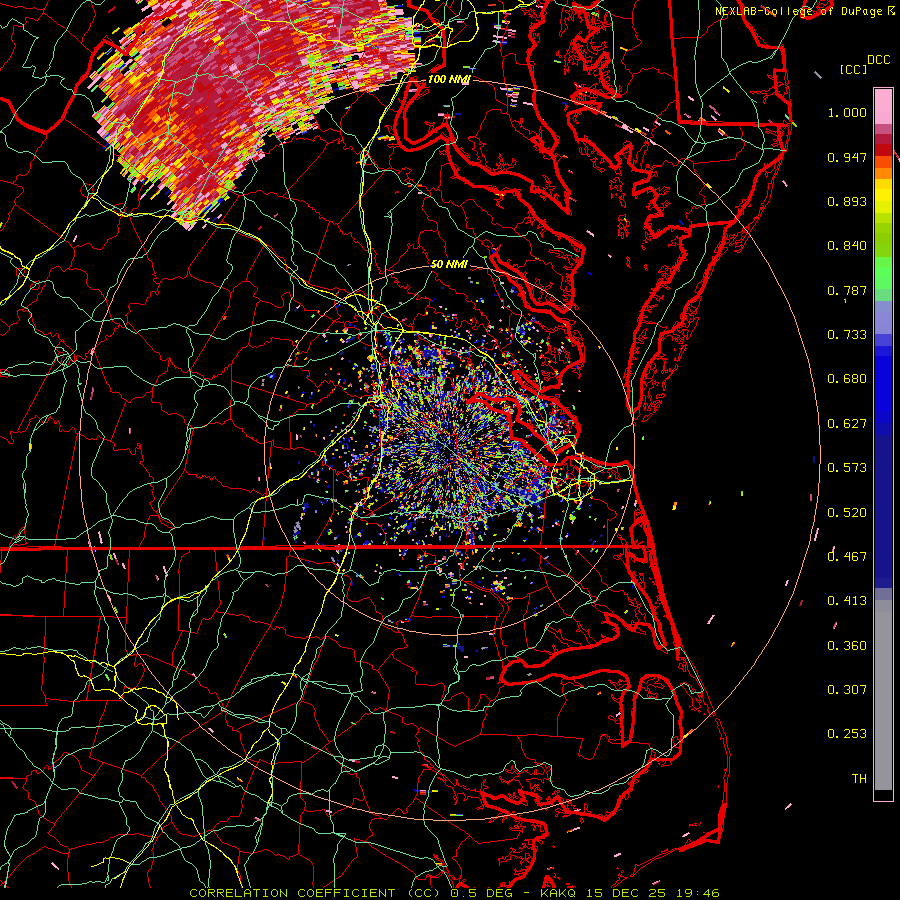The image size is (900, 900).
Task: Click the 0.253 legend value
Action: [x=847, y=734]
